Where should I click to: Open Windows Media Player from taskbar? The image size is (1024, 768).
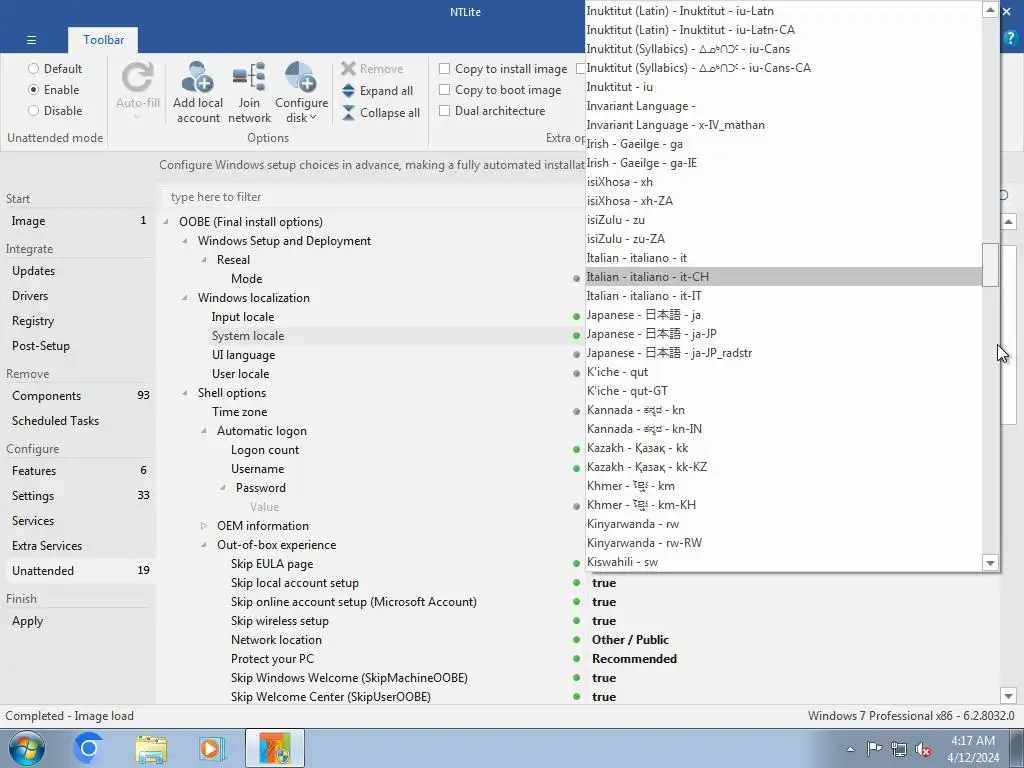tap(211, 748)
